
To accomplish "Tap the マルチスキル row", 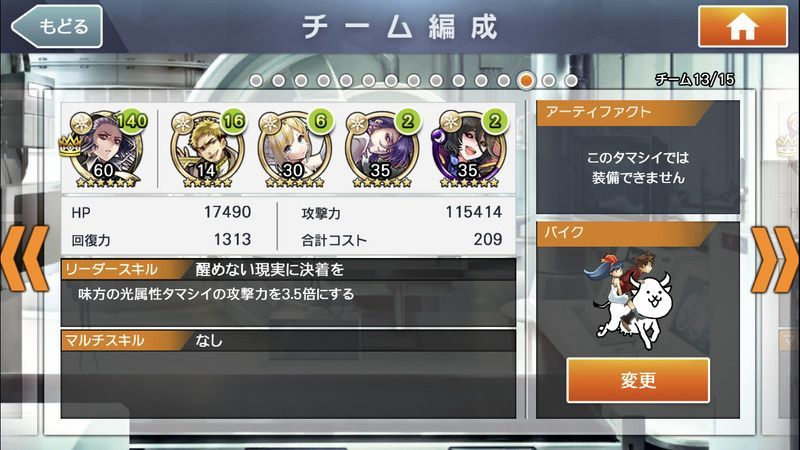I will click(288, 340).
